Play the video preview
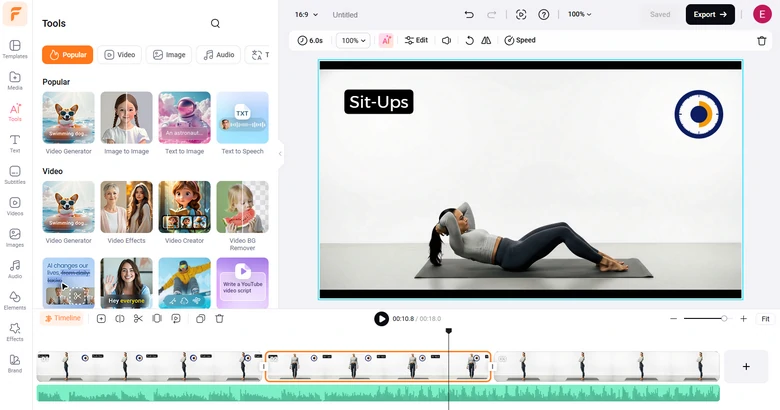 (381, 318)
